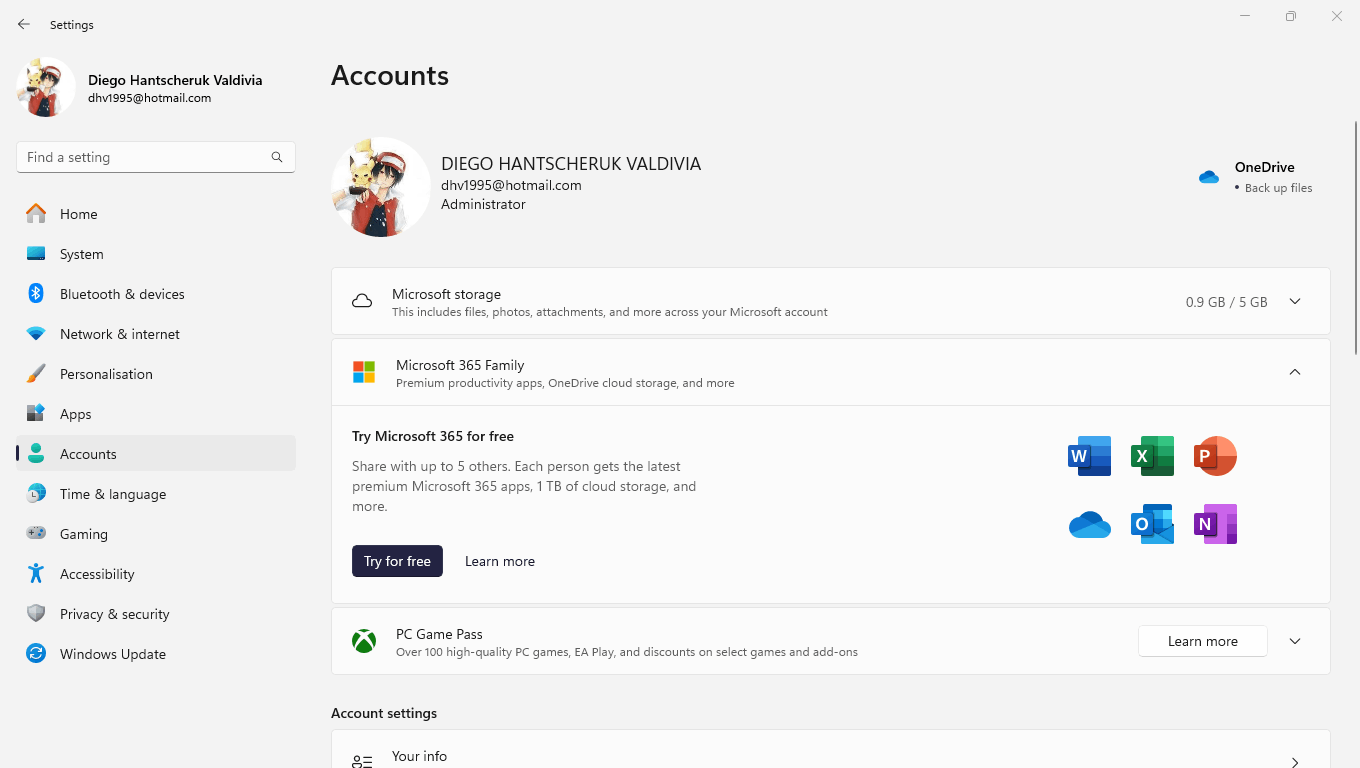
Task: Click the Privacy & security shield icon
Action: (x=36, y=613)
